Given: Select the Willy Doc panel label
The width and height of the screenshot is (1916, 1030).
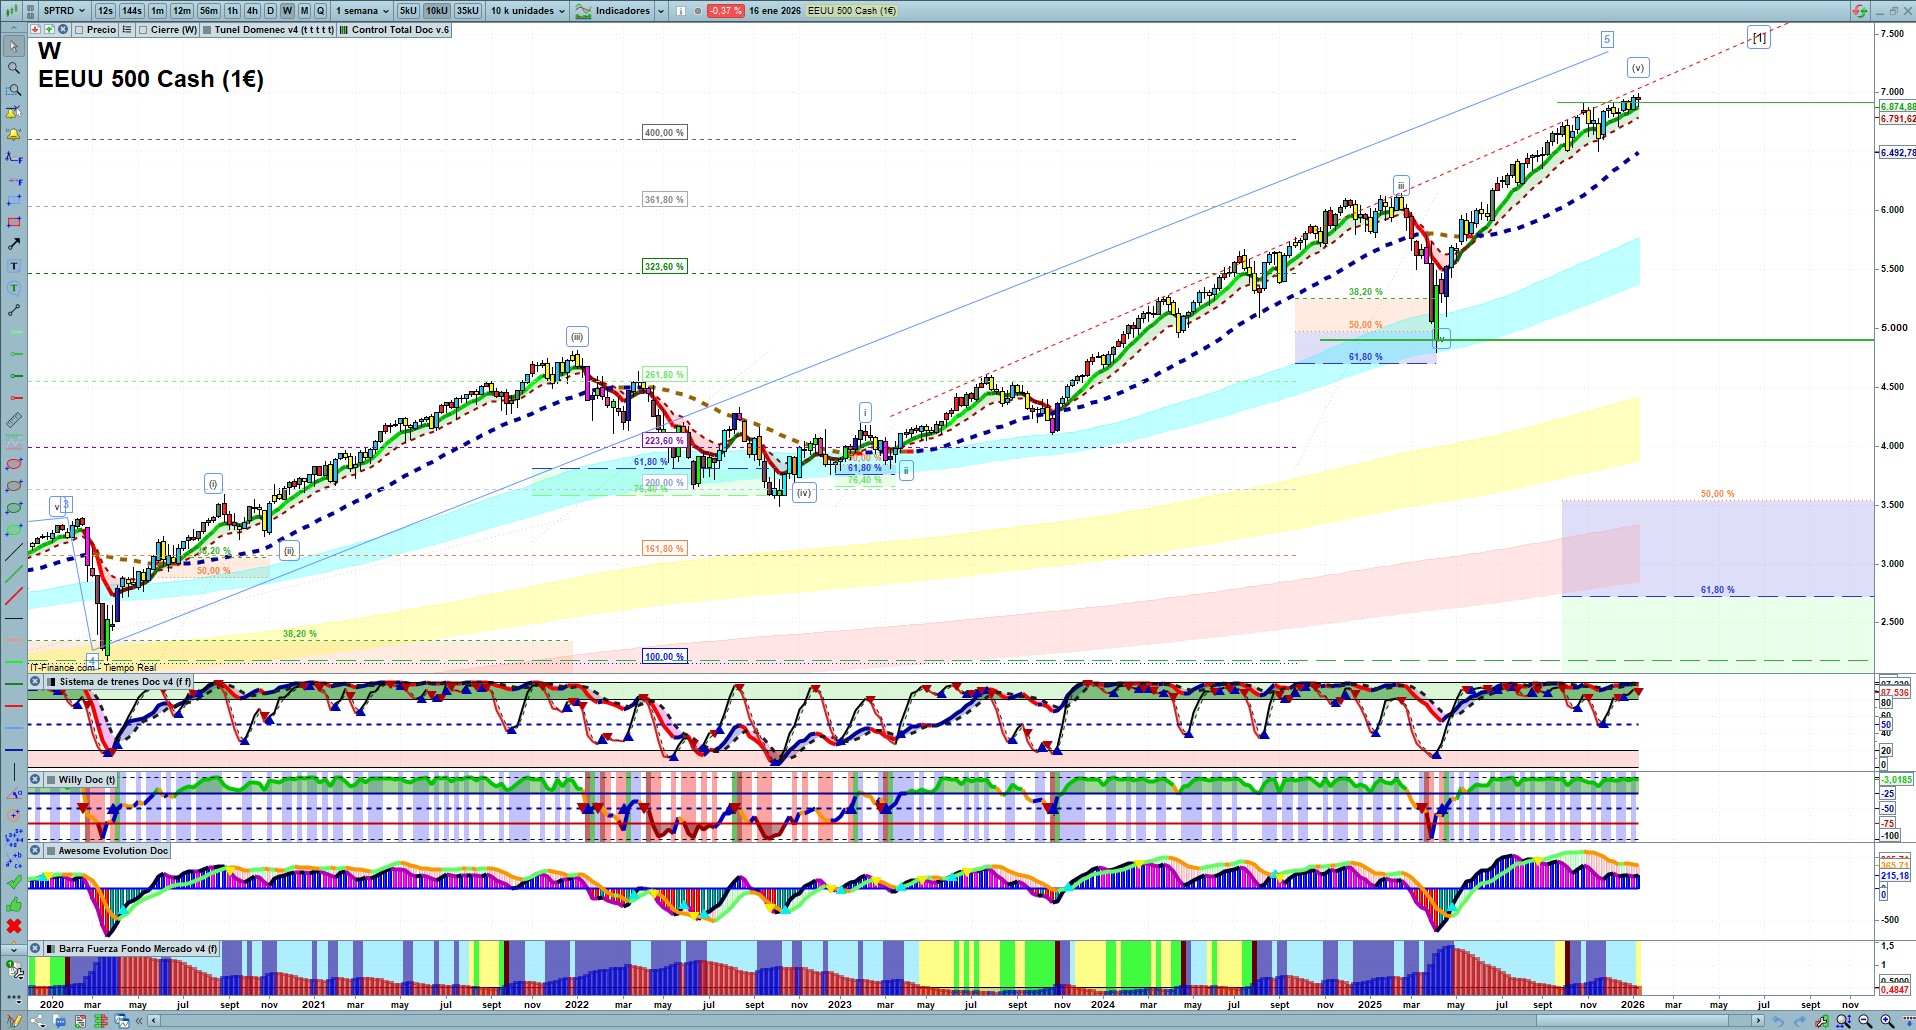Looking at the screenshot, I should click(x=87, y=780).
